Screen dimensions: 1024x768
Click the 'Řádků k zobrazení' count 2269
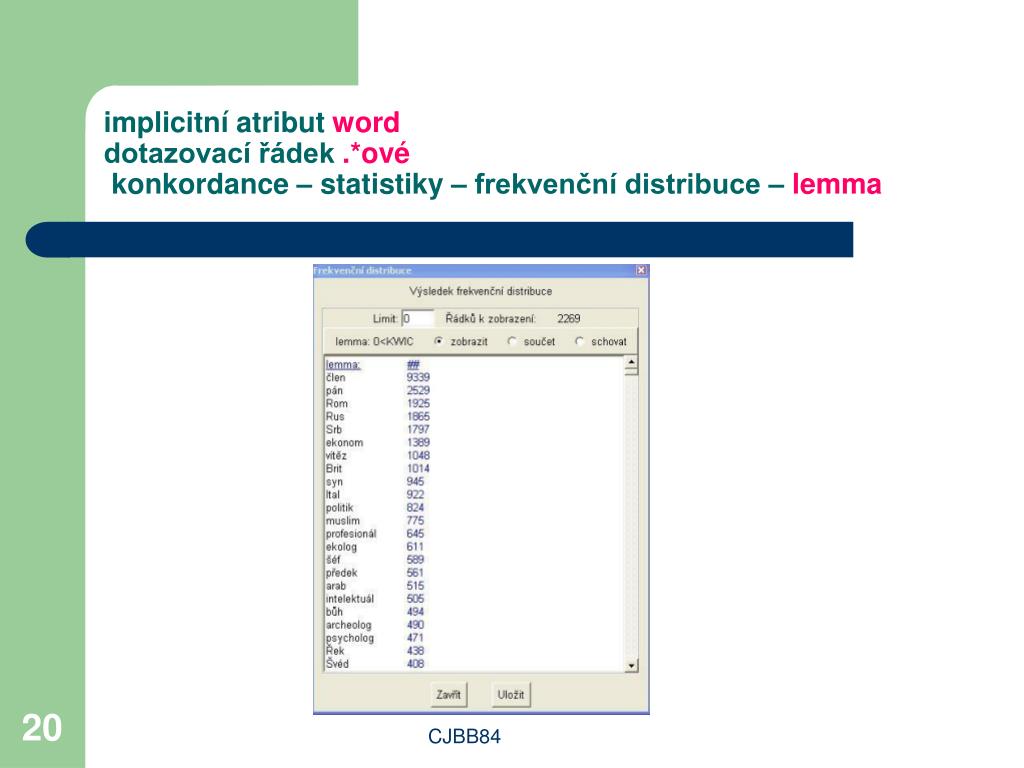568,319
